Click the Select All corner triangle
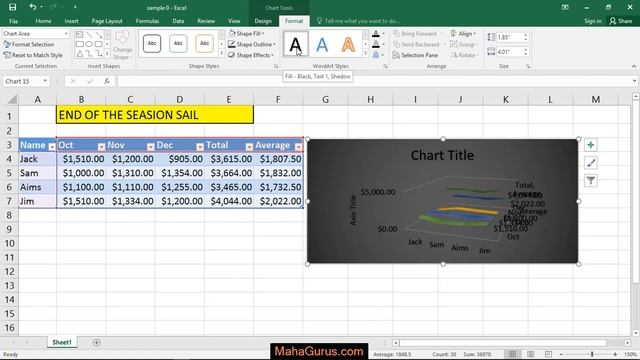The height and width of the screenshot is (360, 640). click(x=13, y=99)
